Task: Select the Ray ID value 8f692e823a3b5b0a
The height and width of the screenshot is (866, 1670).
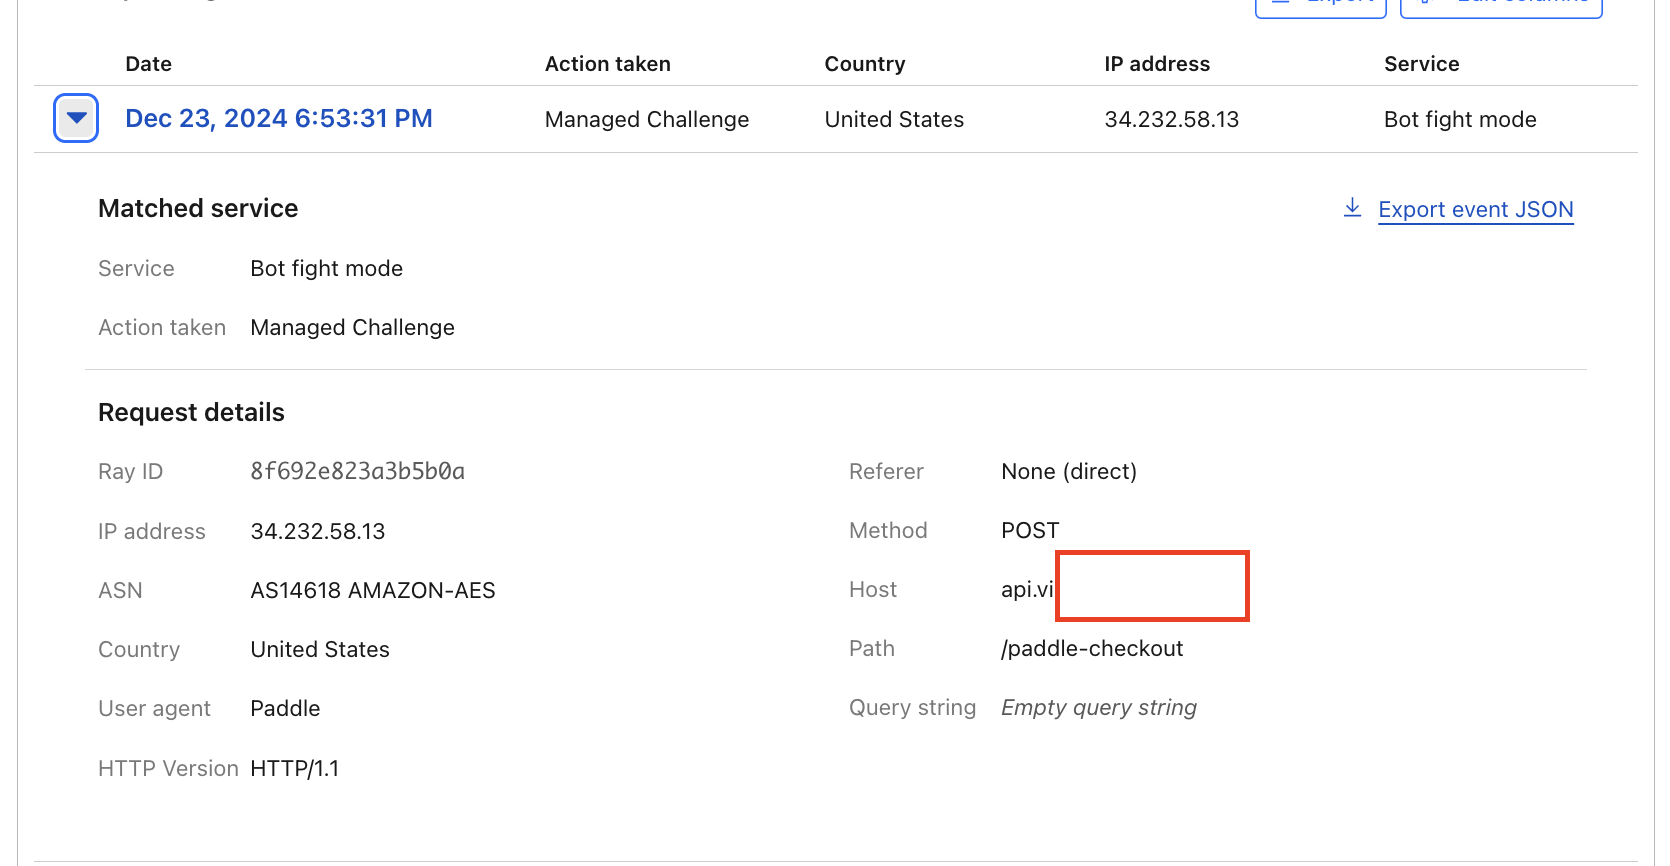Action: pyautogui.click(x=357, y=471)
